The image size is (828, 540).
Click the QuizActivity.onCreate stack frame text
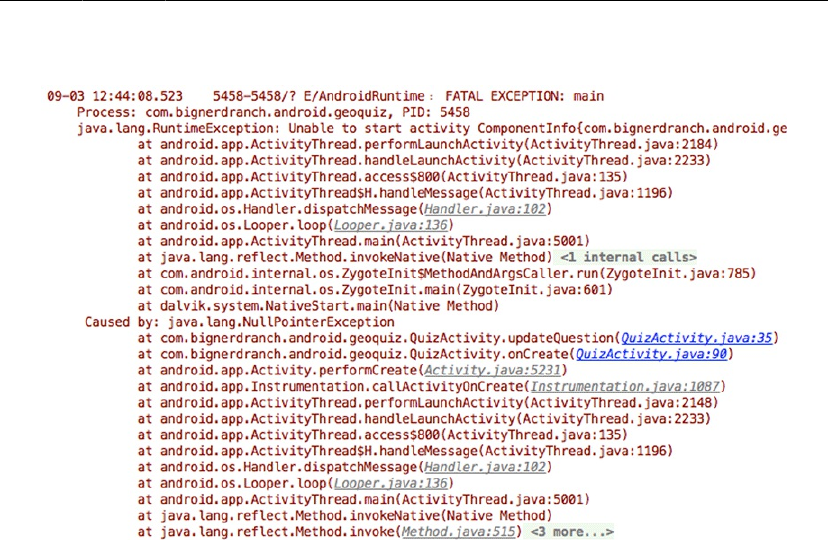[x=436, y=354]
